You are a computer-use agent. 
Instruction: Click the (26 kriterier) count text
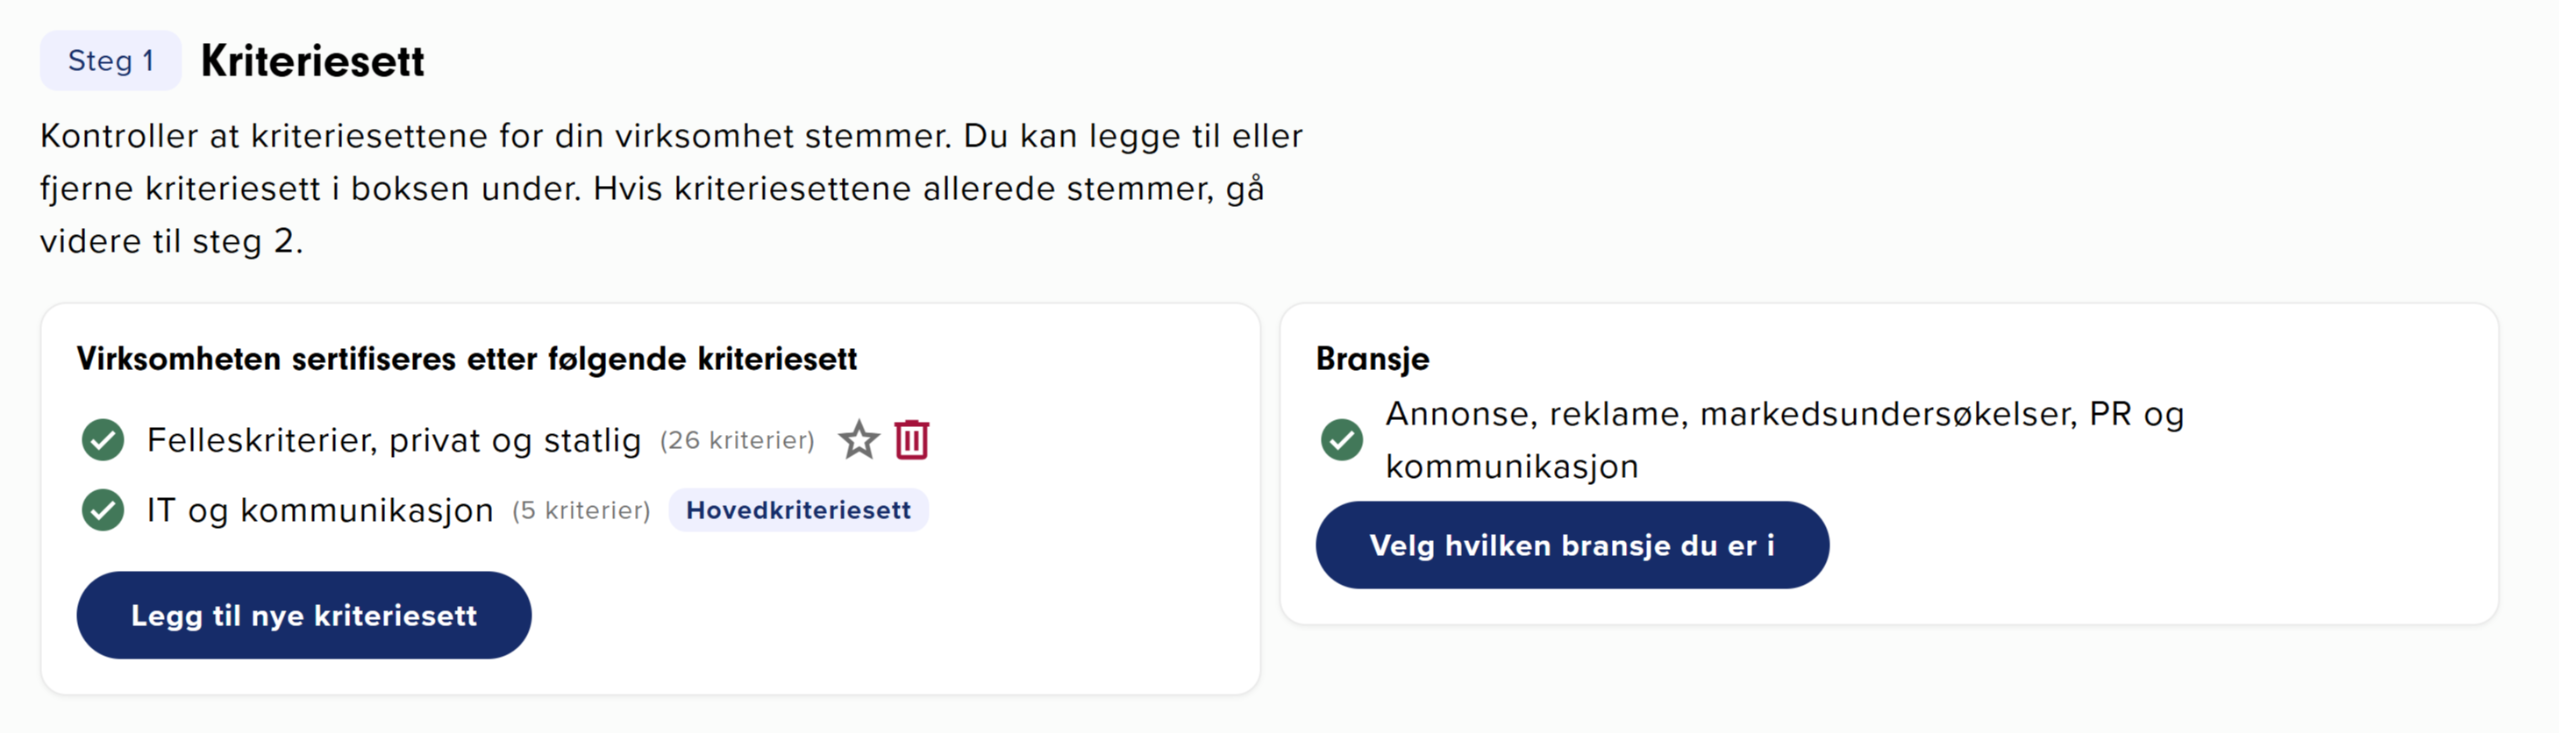[737, 440]
